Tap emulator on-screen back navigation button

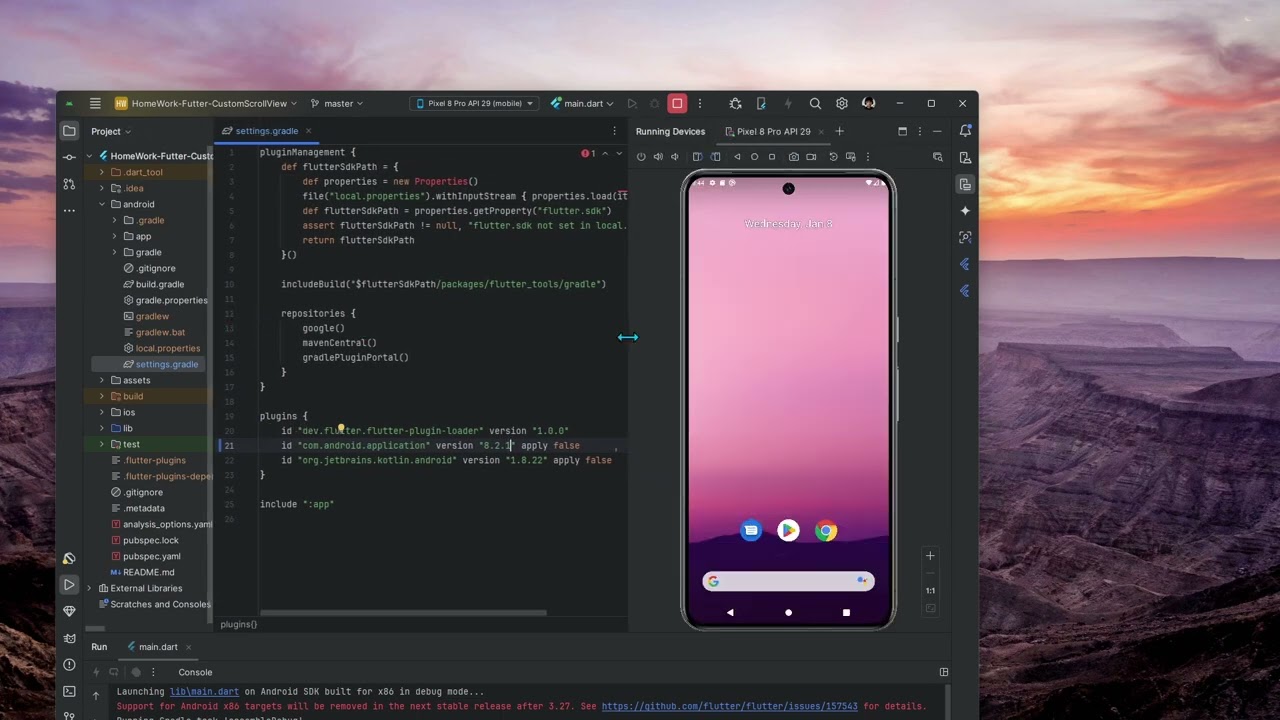click(x=730, y=612)
